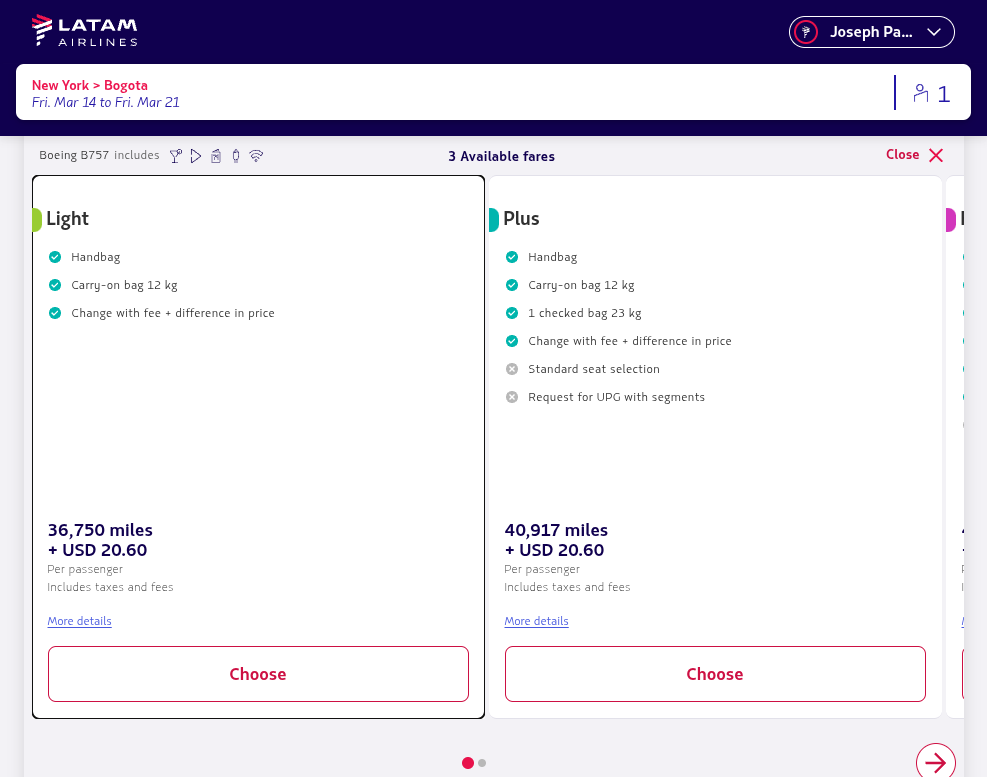Close the available fares panel
Screen dimensions: 987x777
click(915, 155)
